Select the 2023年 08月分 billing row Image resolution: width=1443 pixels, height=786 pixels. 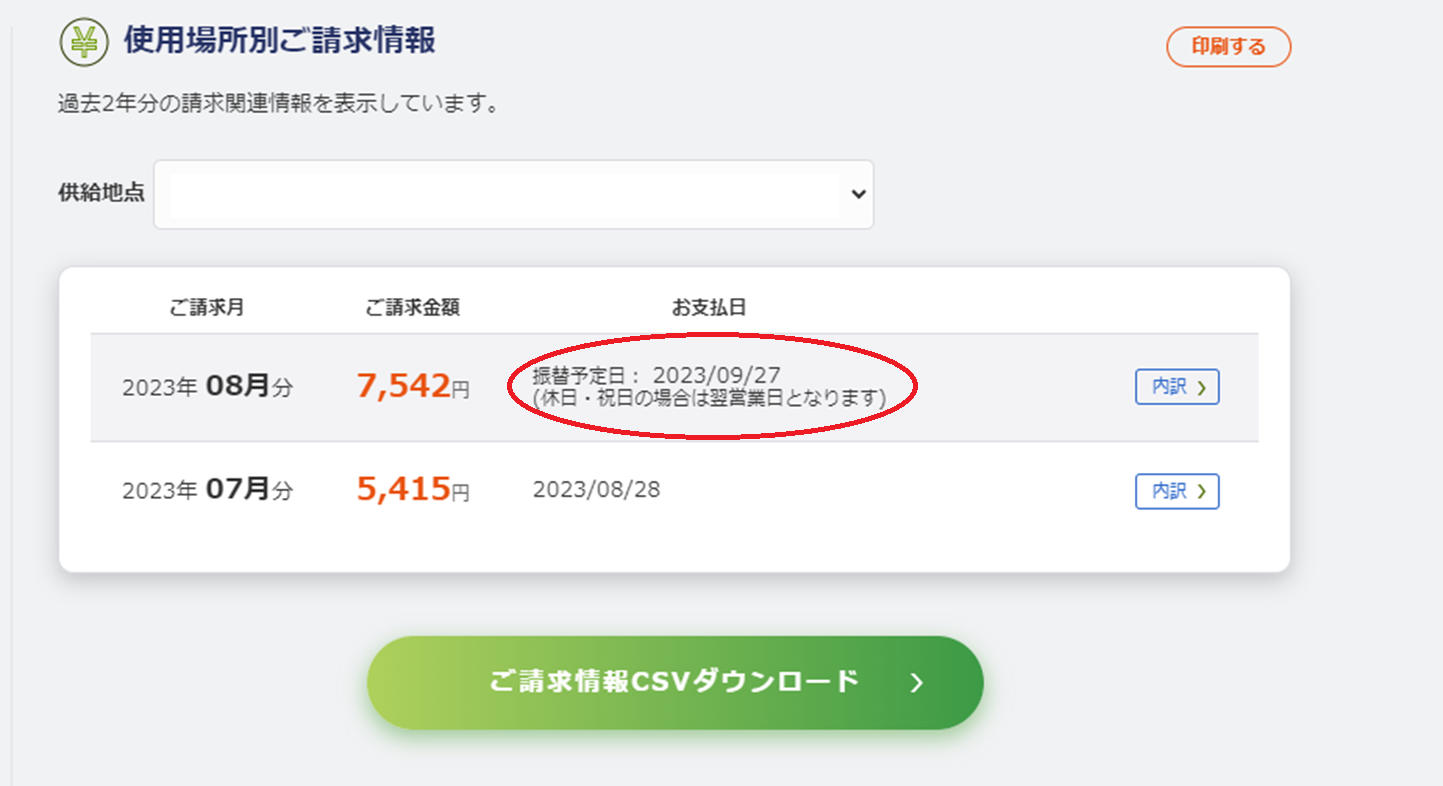[207, 387]
